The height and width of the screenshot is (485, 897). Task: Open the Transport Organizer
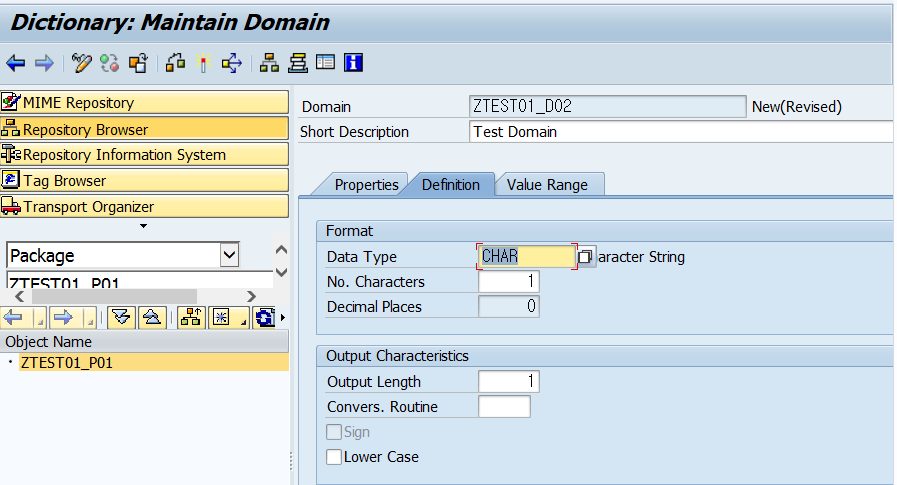[x=144, y=206]
